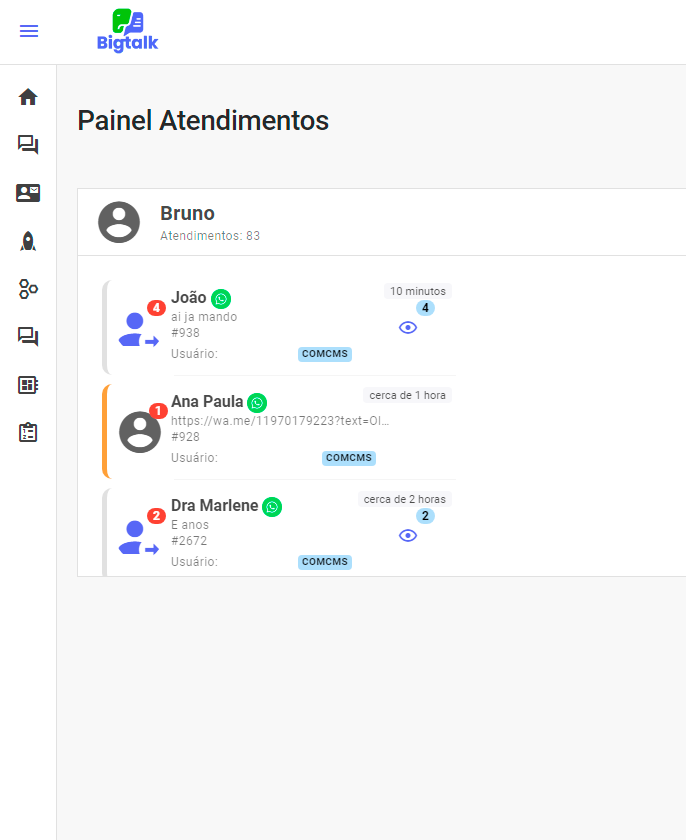The height and width of the screenshot is (840, 686).
Task: Click Bruno's user avatar
Action: [119, 222]
